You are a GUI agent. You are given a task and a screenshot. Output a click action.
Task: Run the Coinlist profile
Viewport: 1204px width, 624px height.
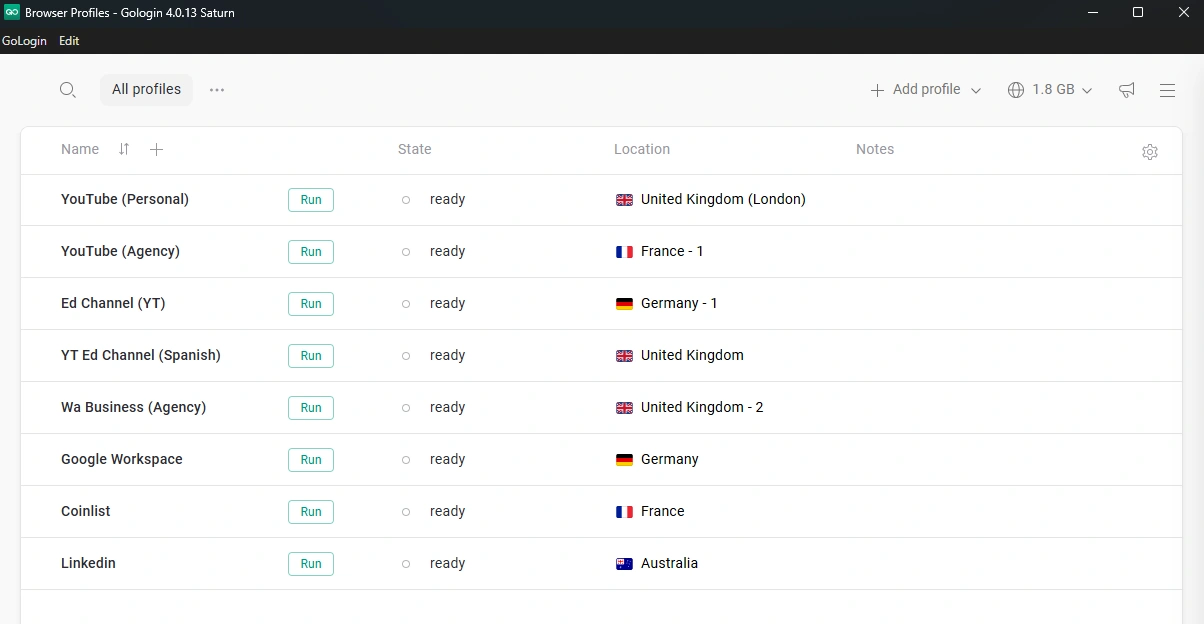(311, 512)
